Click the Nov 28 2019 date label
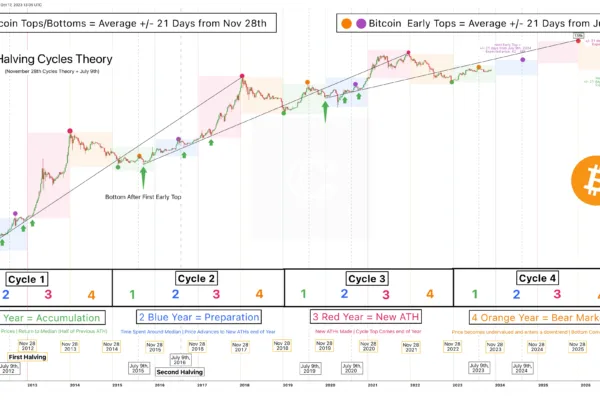 pyautogui.click(x=324, y=346)
